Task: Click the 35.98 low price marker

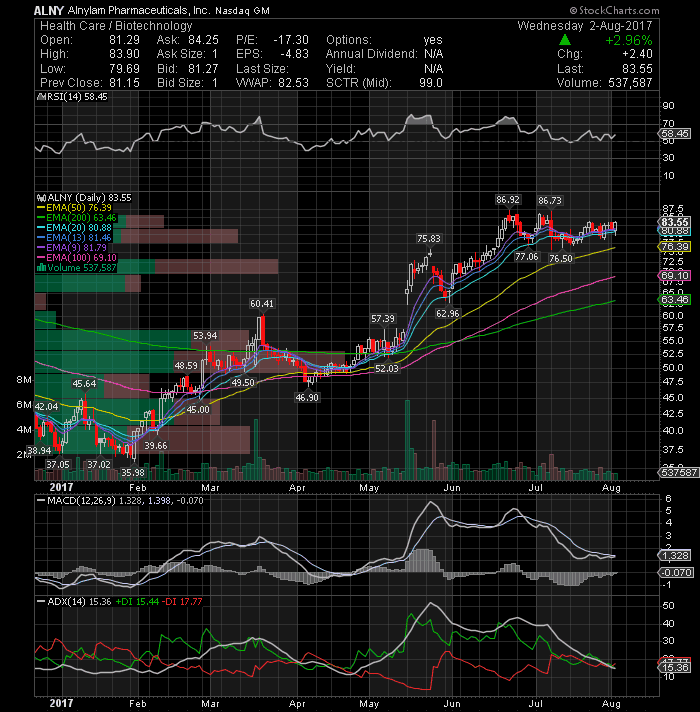Action: [x=133, y=473]
